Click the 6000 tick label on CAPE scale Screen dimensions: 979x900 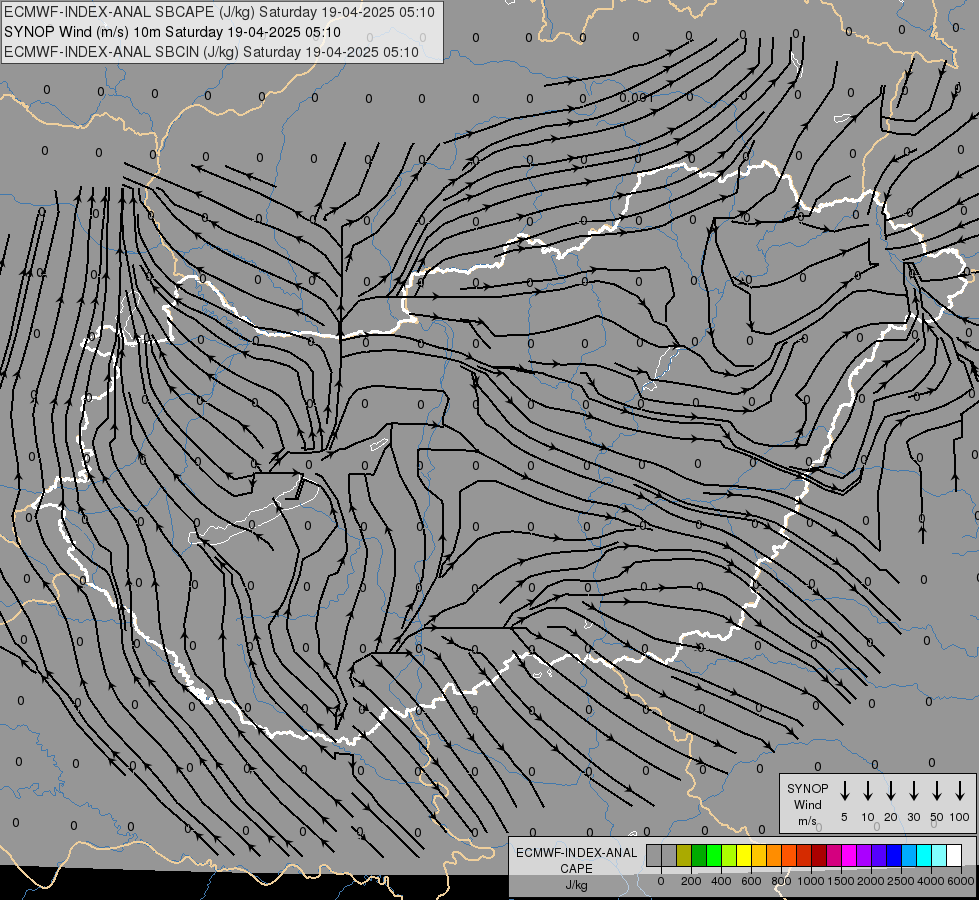[x=961, y=881]
